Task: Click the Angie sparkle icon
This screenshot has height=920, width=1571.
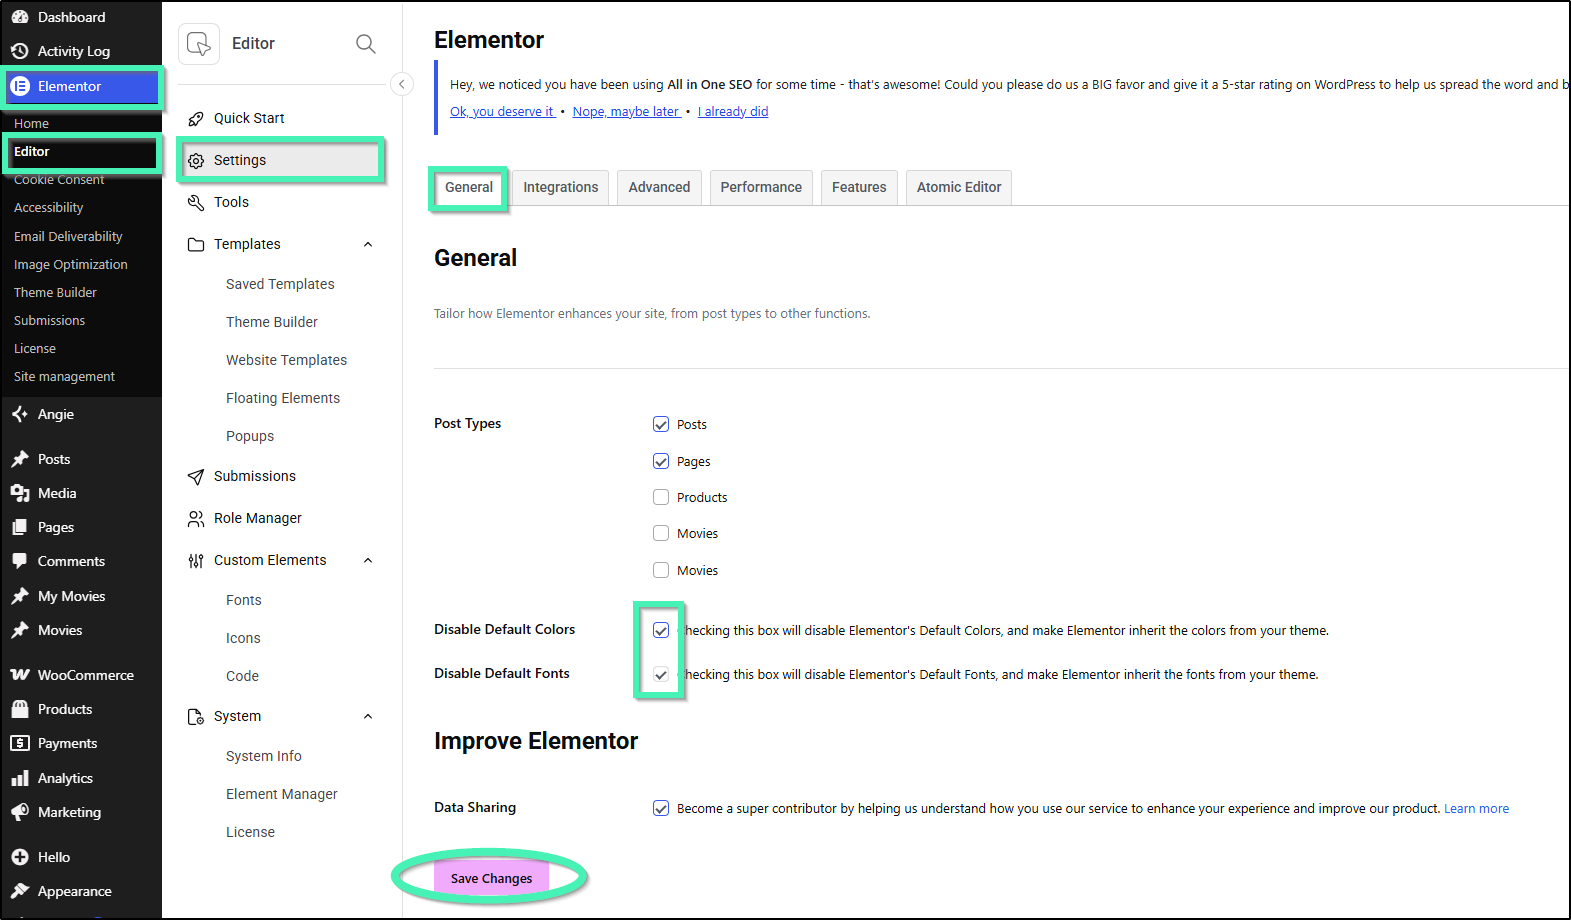Action: click(x=20, y=414)
